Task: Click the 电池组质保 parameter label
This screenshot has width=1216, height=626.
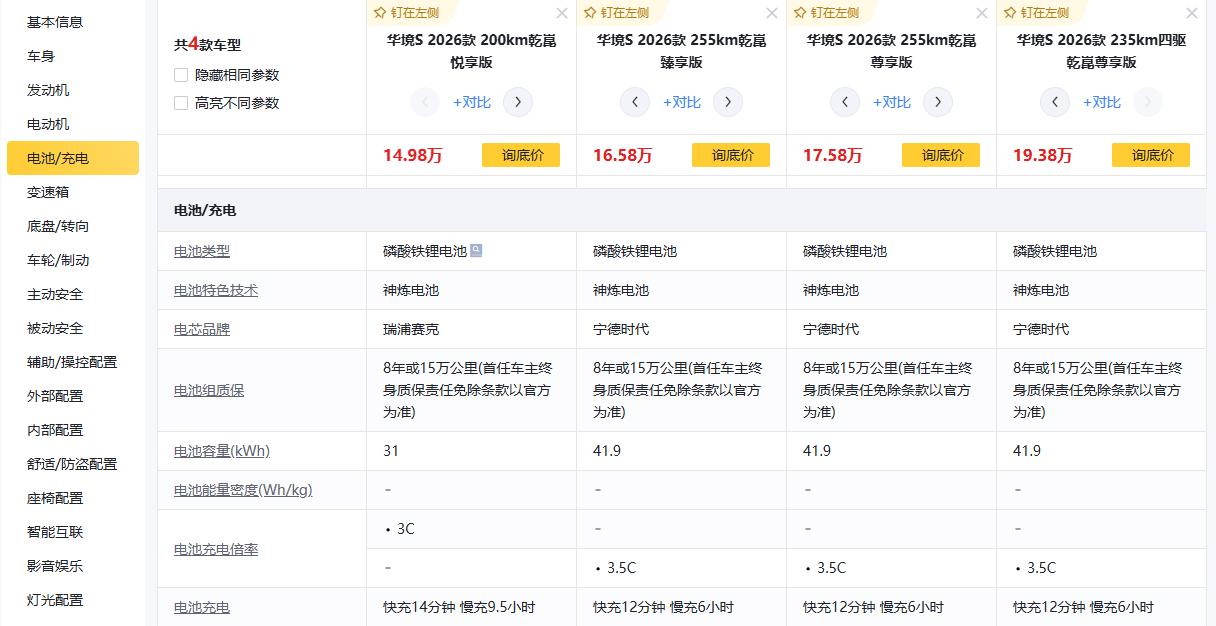Action: point(209,390)
